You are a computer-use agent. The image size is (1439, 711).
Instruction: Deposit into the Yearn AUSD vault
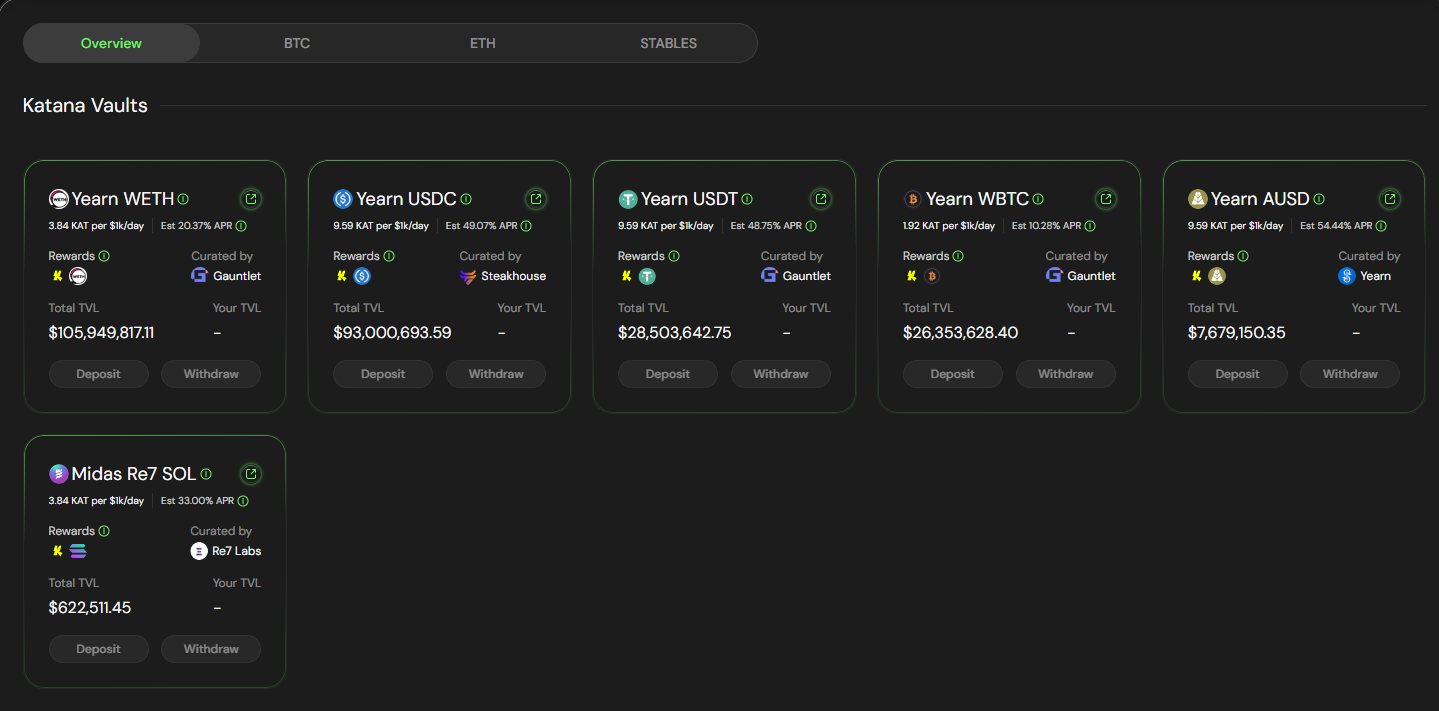[1237, 374]
